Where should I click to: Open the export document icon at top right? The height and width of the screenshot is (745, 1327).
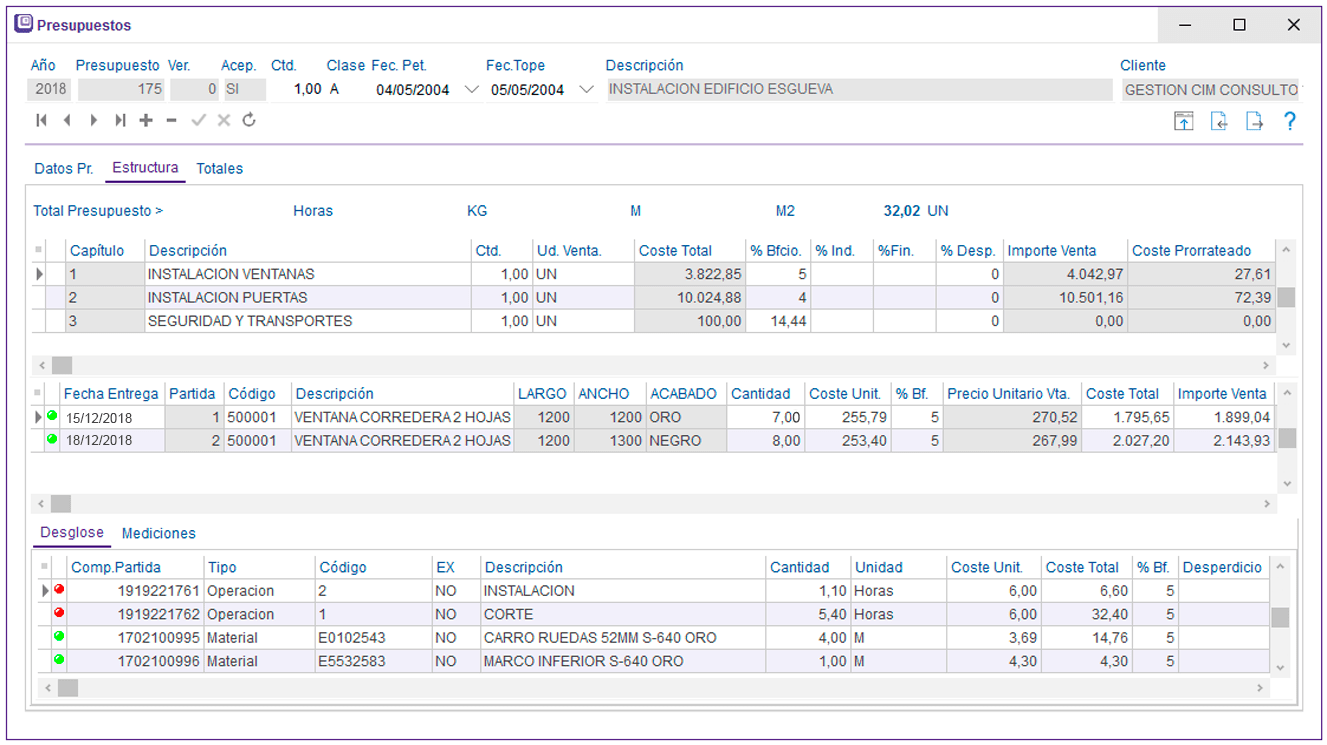point(1255,121)
